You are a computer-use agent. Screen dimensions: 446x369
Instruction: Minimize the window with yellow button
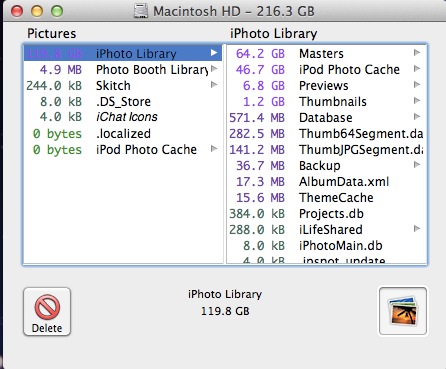[x=37, y=11]
